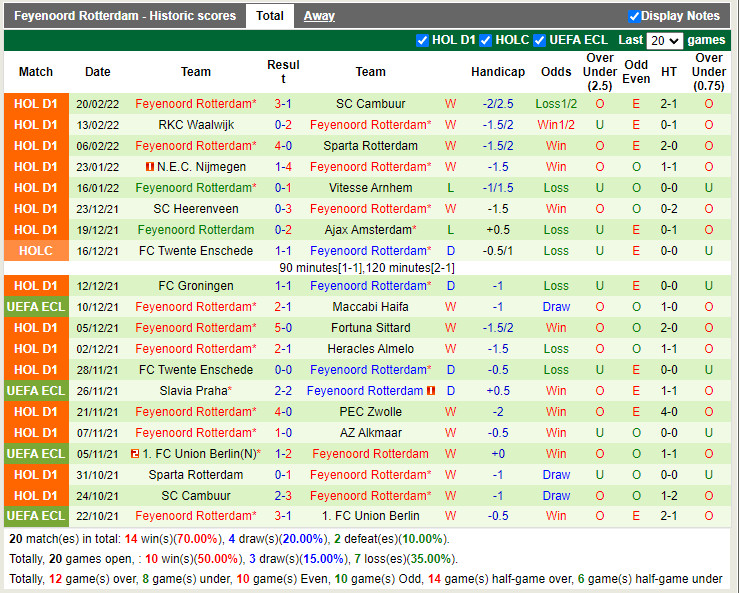Image resolution: width=739 pixels, height=593 pixels.
Task: Click the 2-2 result against Slavia Praha
Action: 283,391
